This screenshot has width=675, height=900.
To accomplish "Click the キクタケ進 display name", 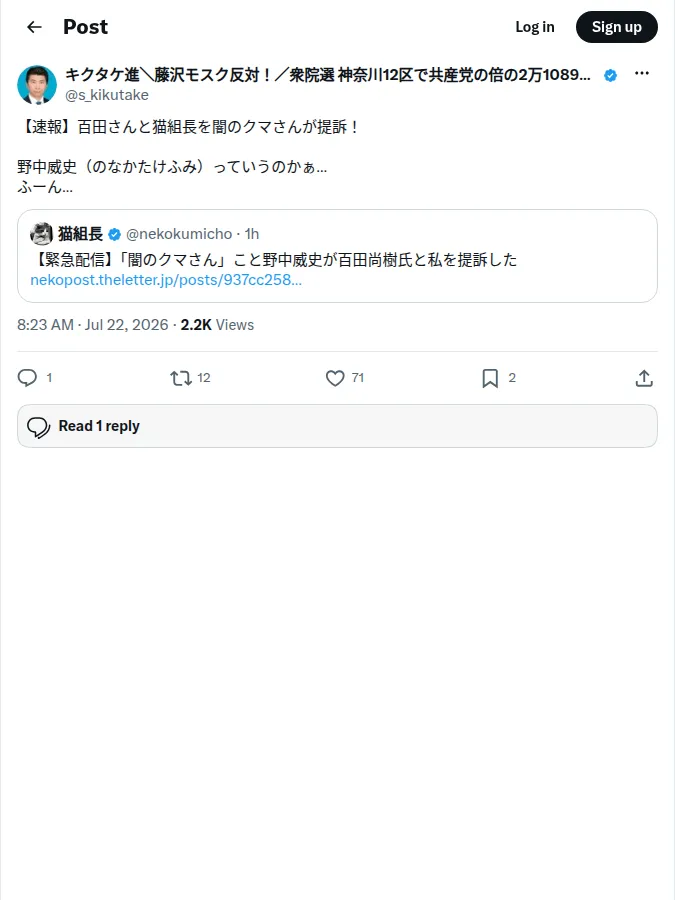I will [328, 75].
